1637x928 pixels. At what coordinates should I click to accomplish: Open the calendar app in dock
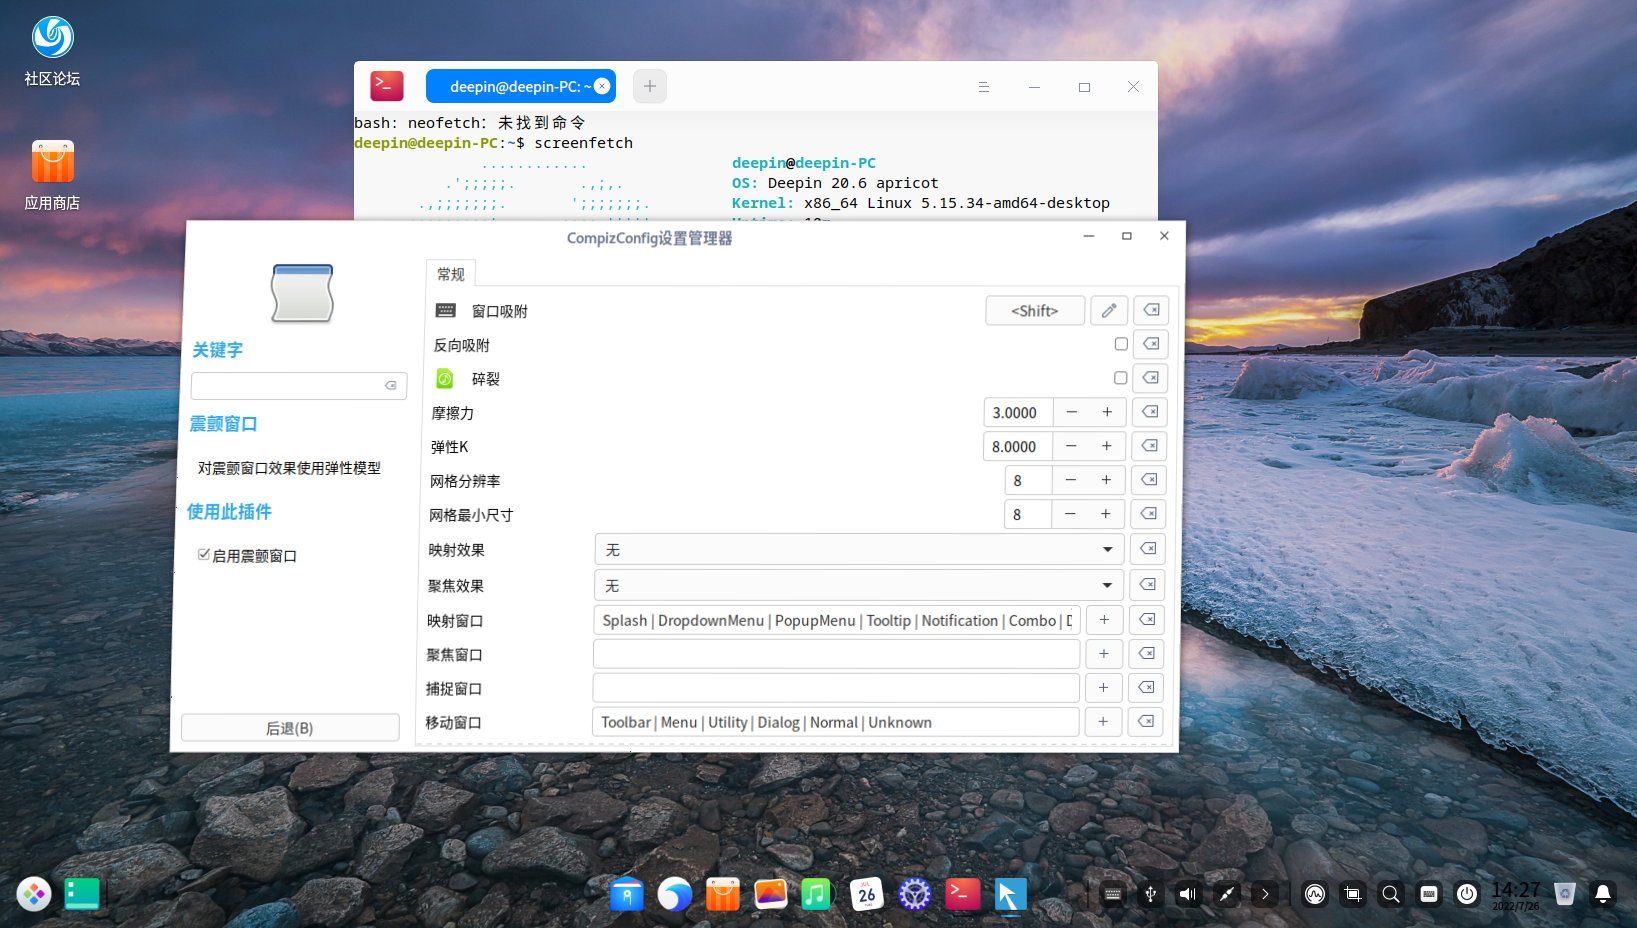pyautogui.click(x=866, y=894)
